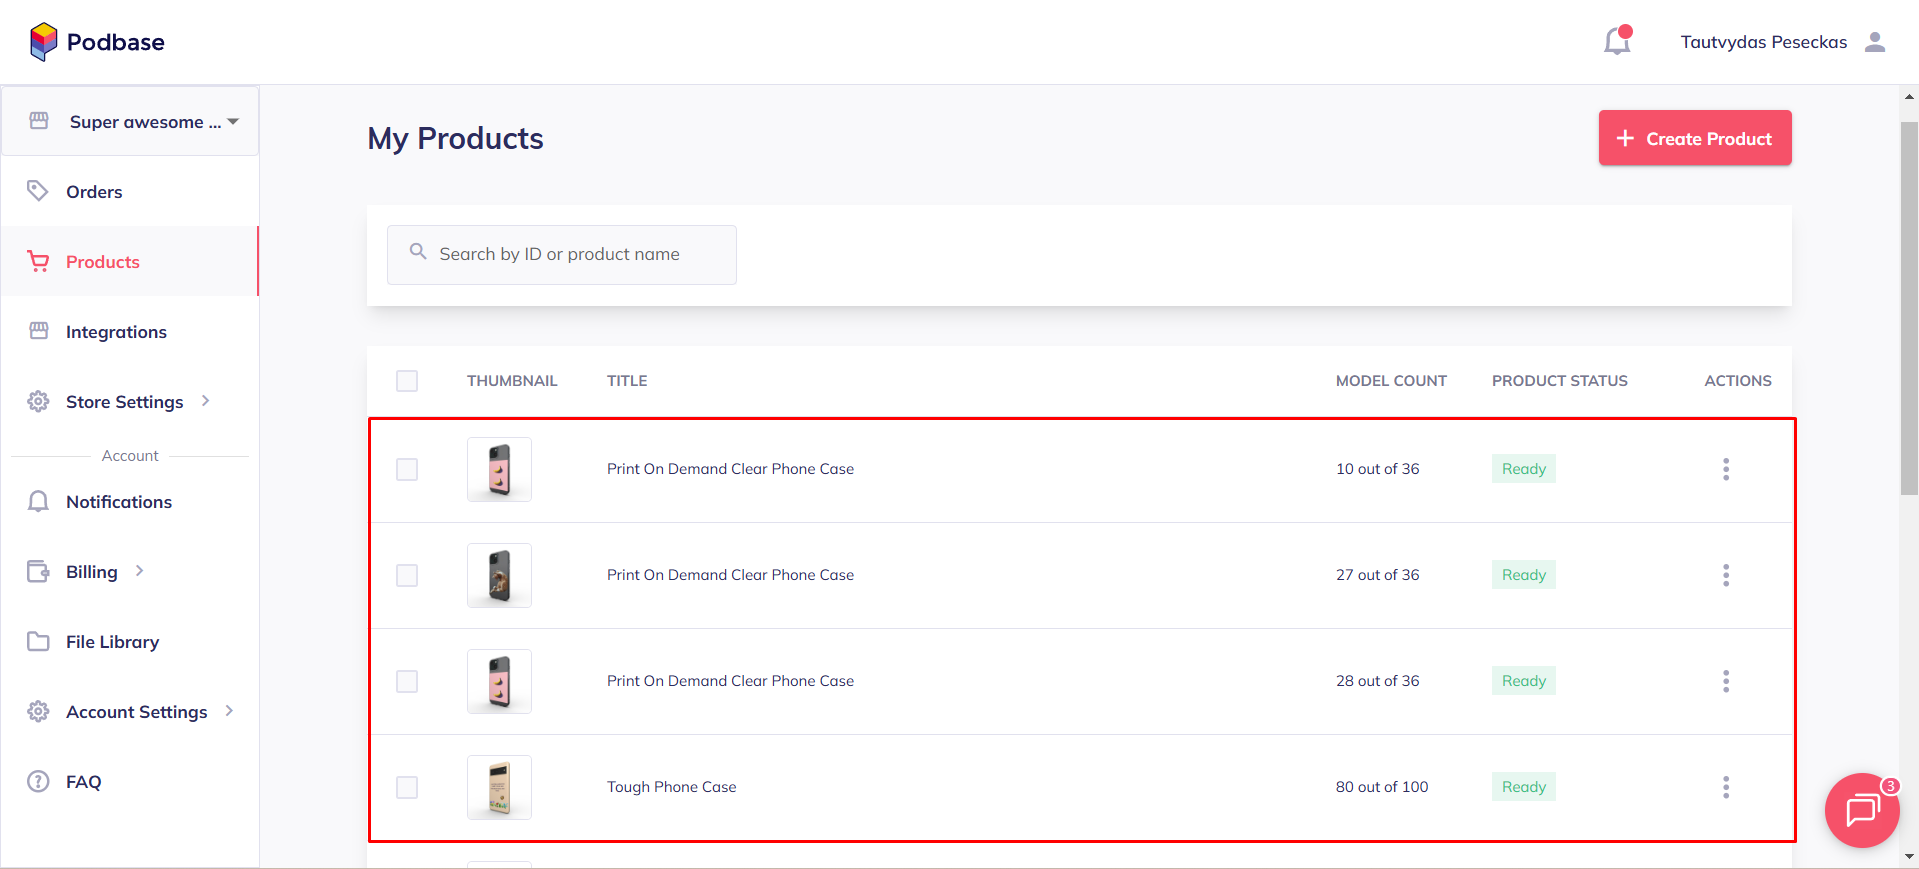
Task: Open actions menu for 28 out of 36 product
Action: click(x=1725, y=681)
